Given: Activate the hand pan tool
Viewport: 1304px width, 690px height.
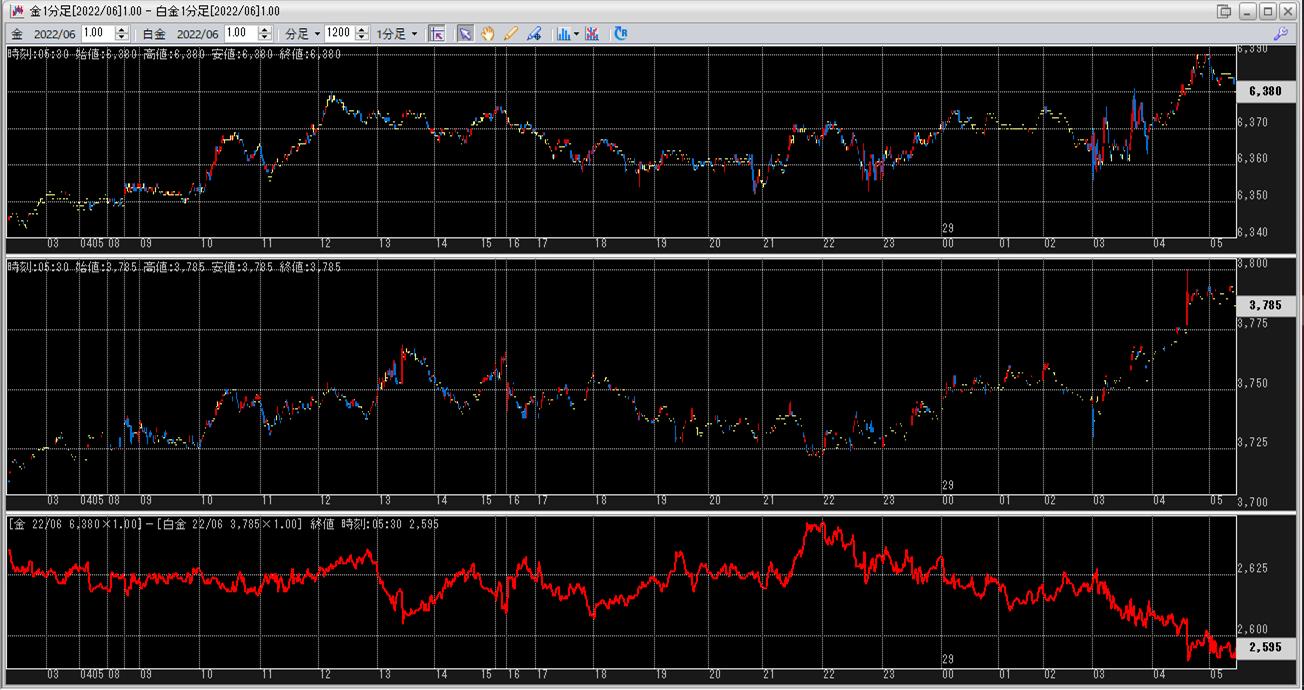Looking at the screenshot, I should [488, 33].
